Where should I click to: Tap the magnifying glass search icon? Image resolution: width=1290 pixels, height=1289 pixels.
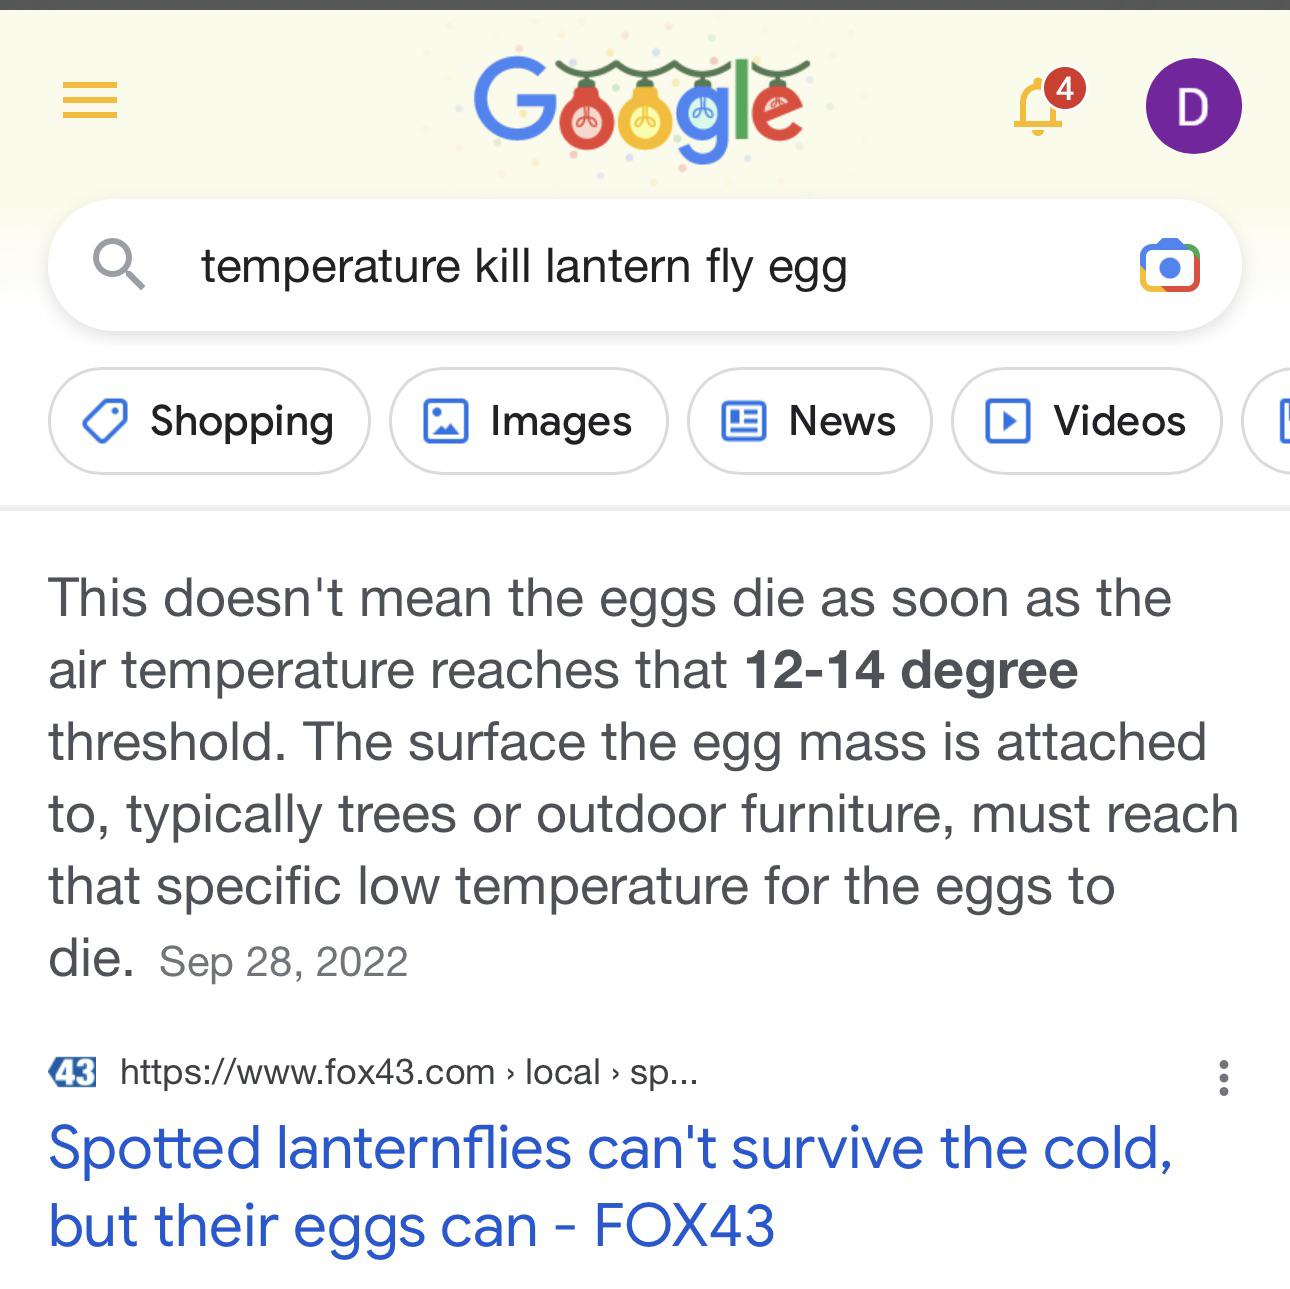tap(118, 265)
